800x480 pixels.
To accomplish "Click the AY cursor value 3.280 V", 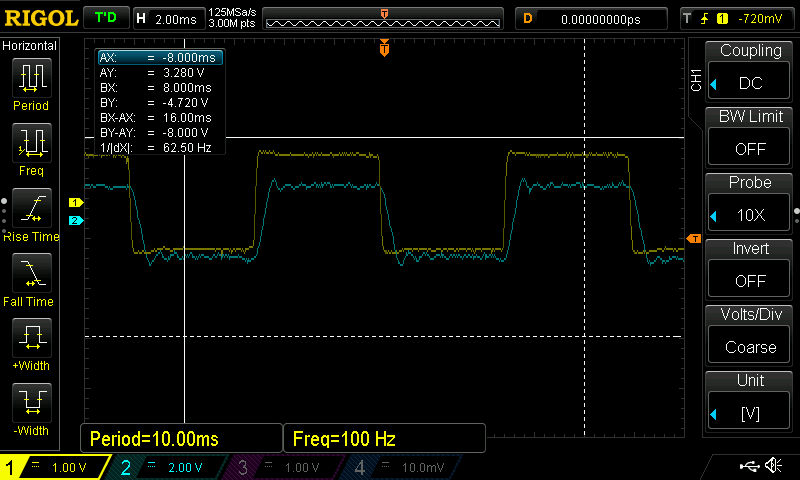I will coord(184,73).
